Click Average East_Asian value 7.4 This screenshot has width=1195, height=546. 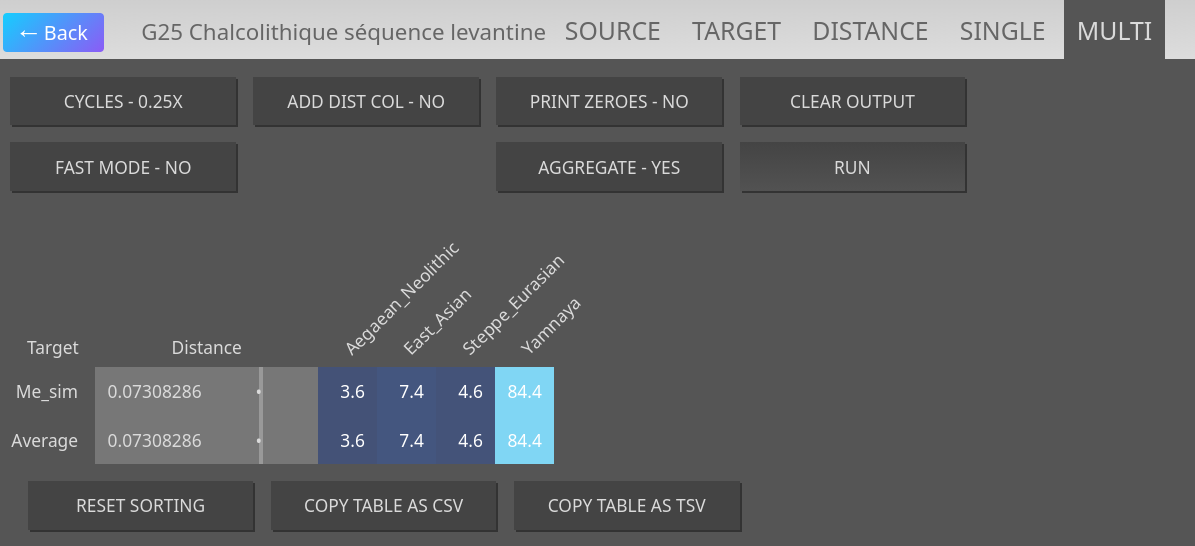pos(407,441)
